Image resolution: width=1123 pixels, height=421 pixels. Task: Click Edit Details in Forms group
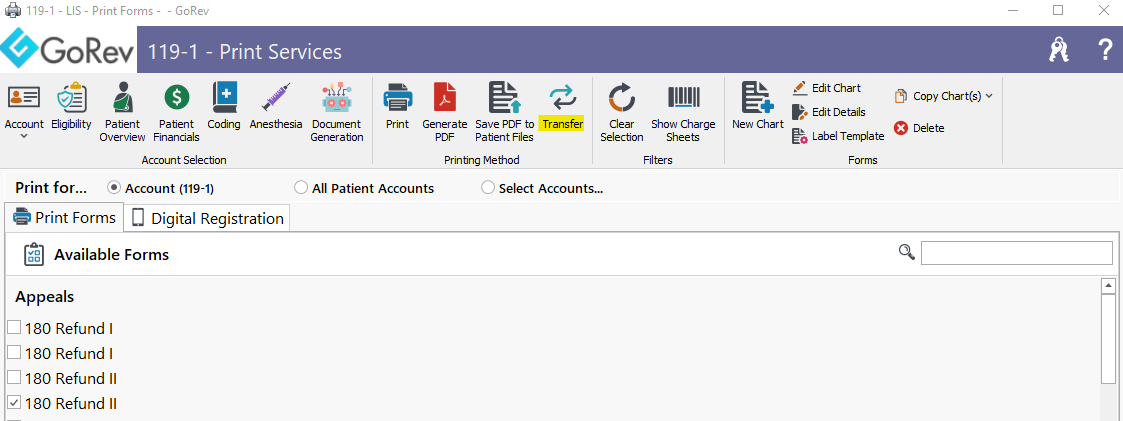829,112
